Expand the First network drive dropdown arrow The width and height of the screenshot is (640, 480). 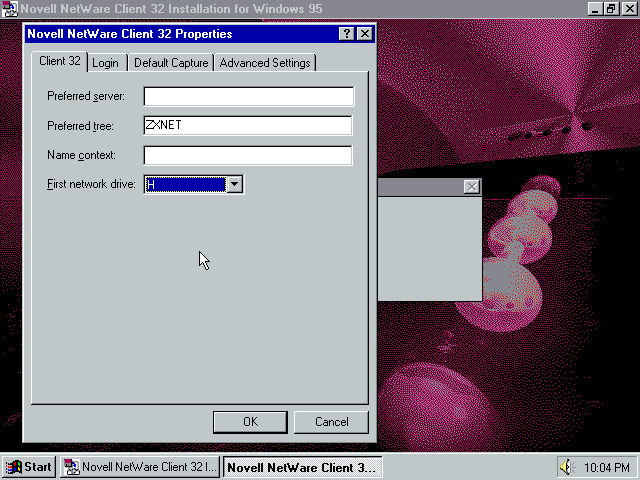point(235,184)
